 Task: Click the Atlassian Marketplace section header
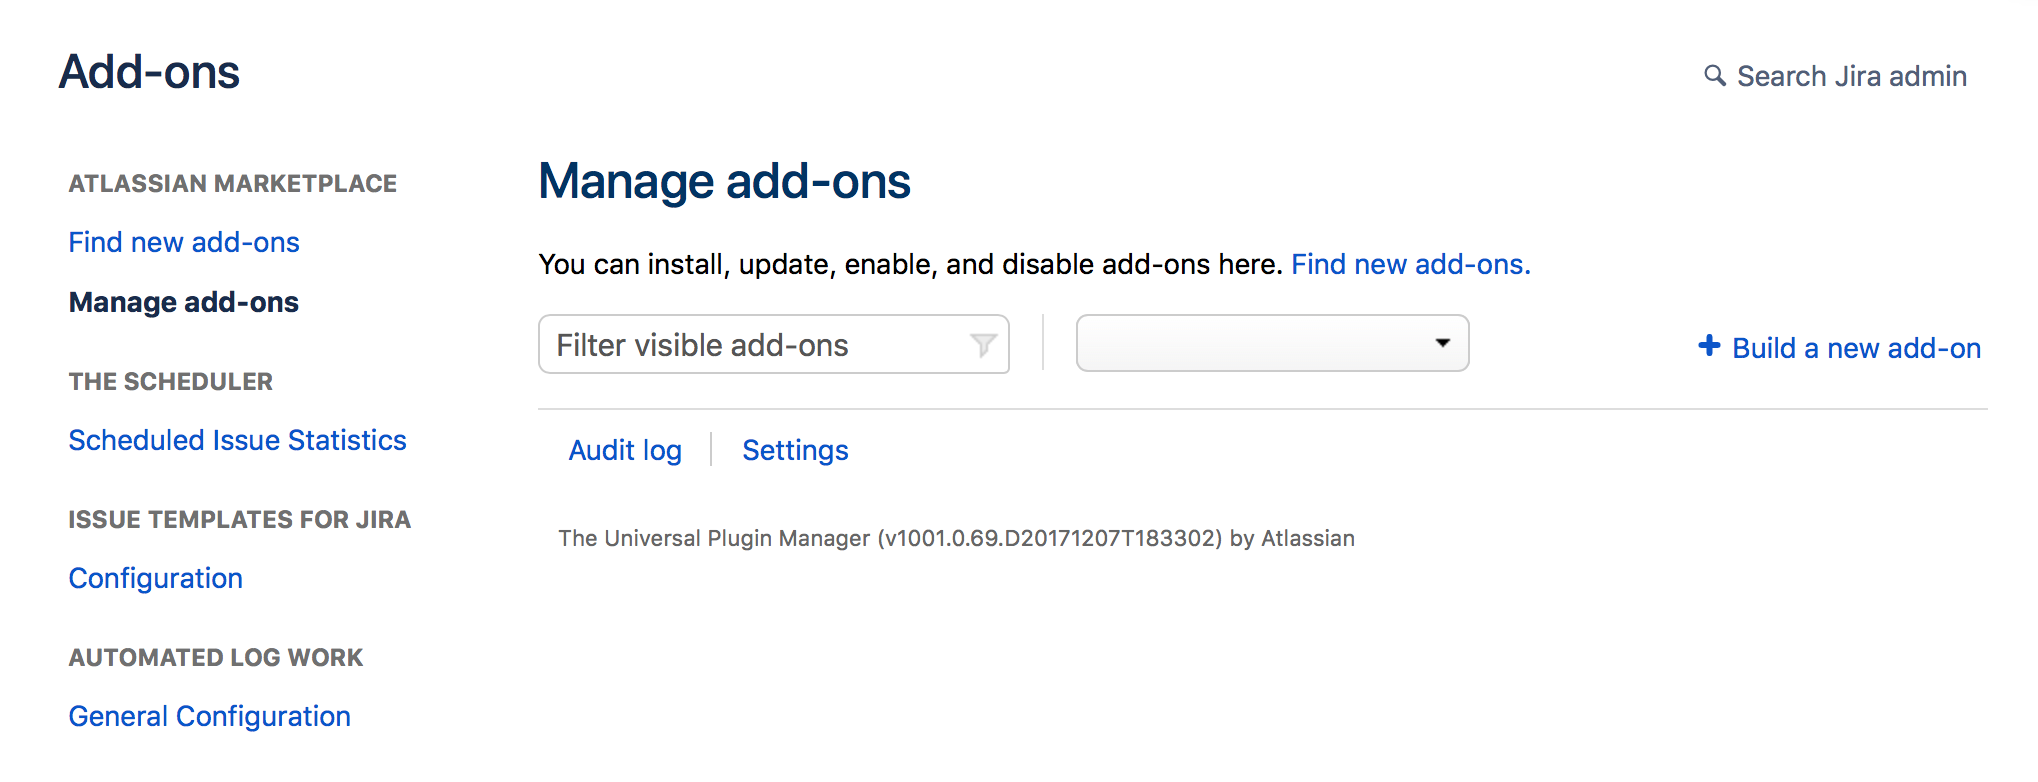[232, 184]
